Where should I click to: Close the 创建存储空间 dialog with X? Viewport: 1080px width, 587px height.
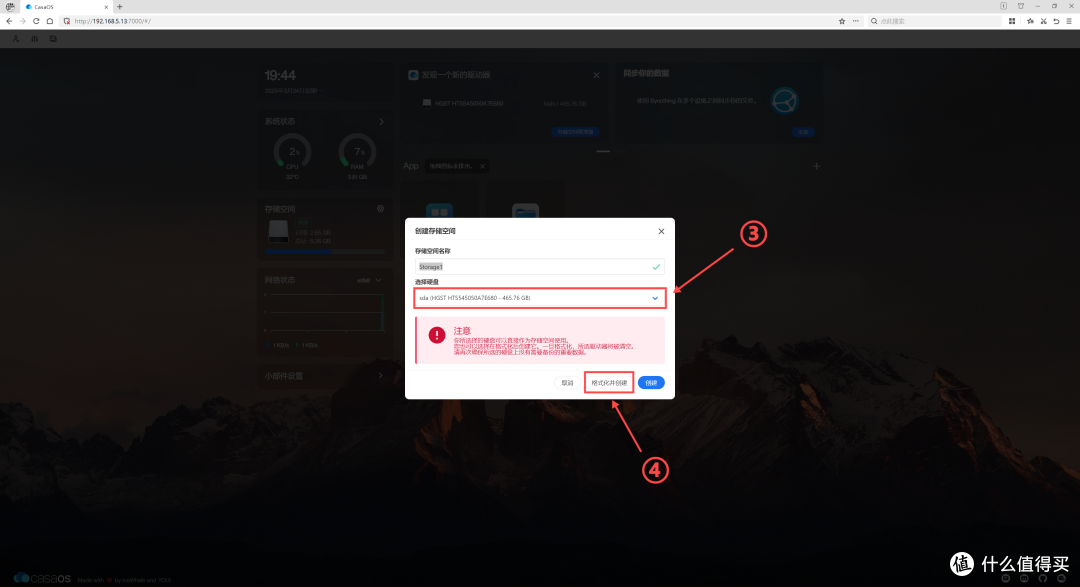point(661,231)
